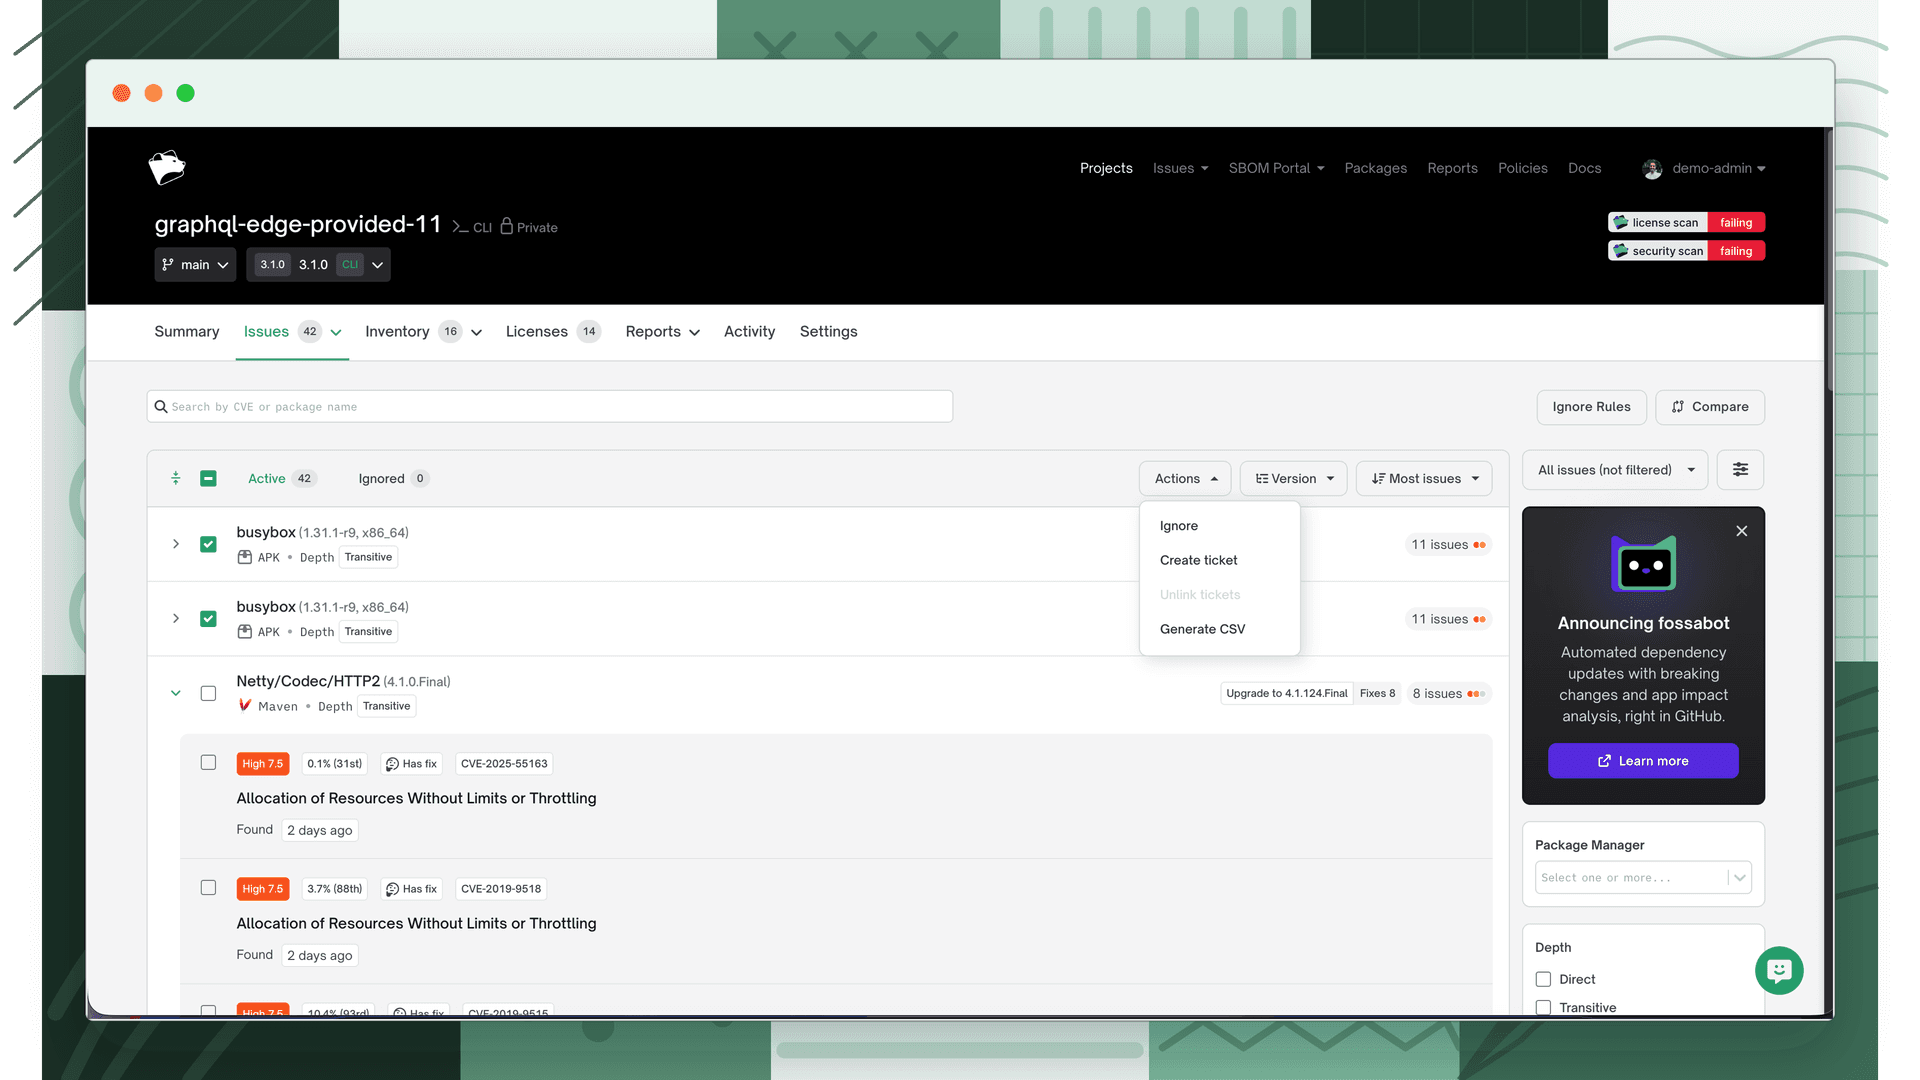The image size is (1920, 1080).
Task: Click the collapse-all rows icon
Action: [176, 479]
